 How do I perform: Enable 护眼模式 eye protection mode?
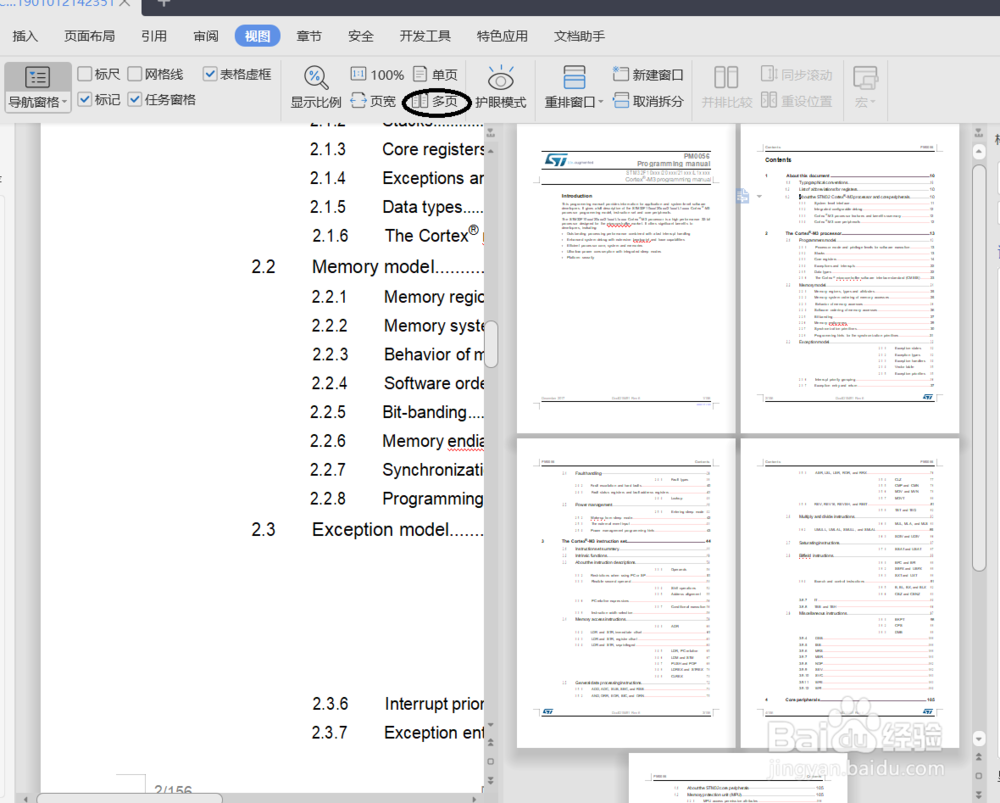501,87
